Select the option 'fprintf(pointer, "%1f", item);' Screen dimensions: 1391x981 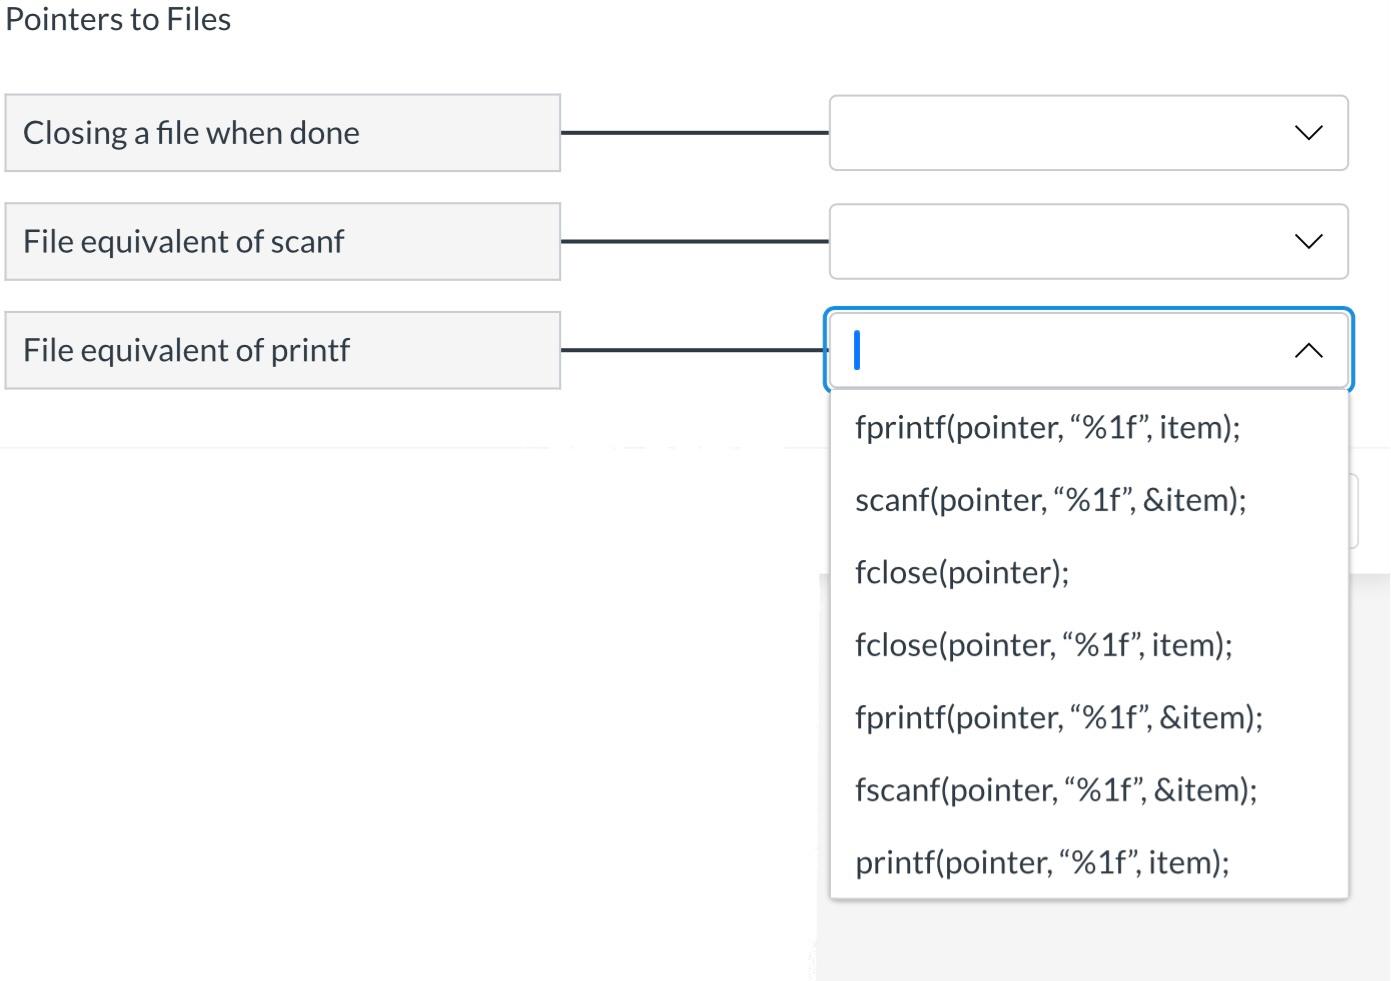click(x=1046, y=427)
